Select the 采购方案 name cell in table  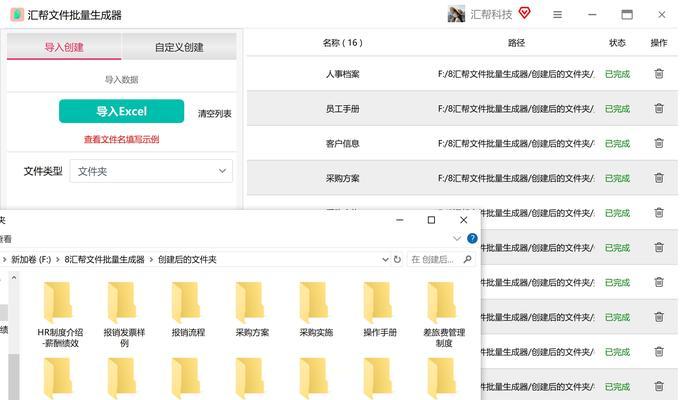click(342, 179)
